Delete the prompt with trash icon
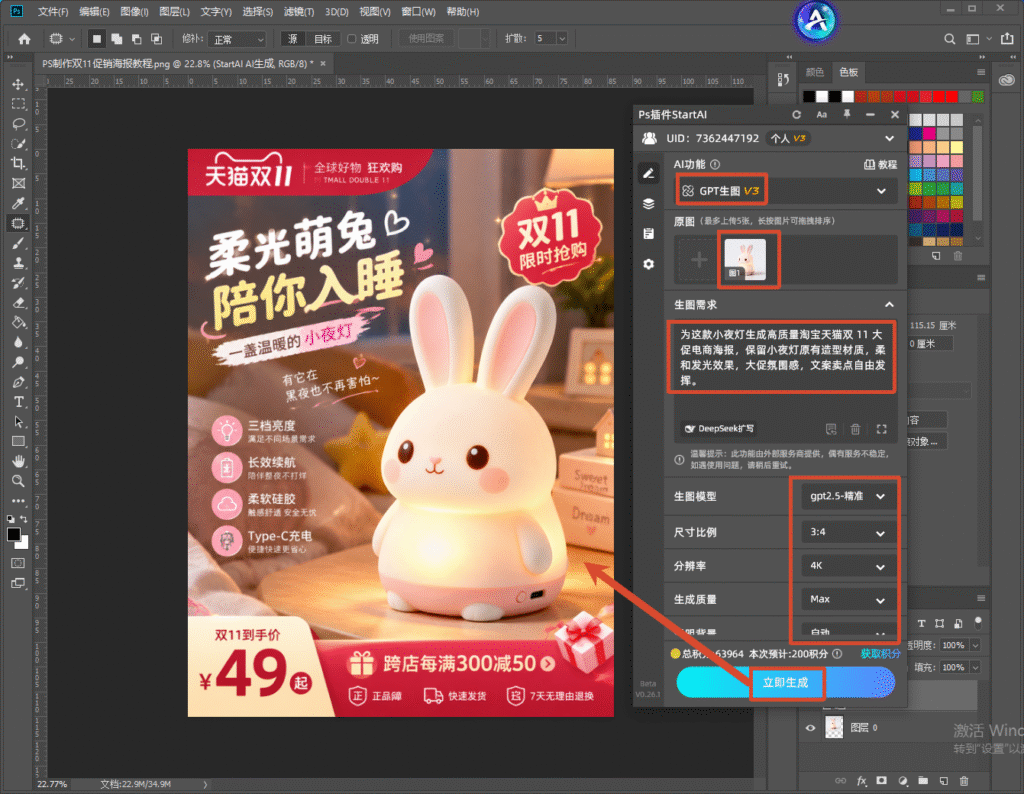1024x794 pixels. pyautogui.click(x=856, y=429)
